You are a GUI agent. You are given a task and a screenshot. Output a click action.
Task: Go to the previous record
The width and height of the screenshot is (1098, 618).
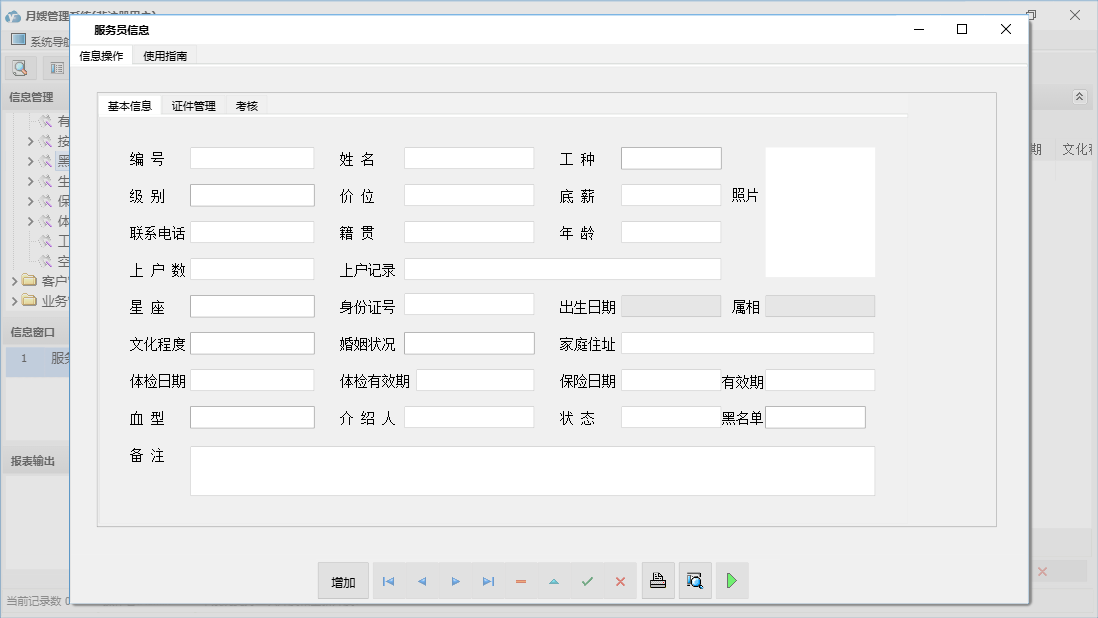[x=421, y=582]
